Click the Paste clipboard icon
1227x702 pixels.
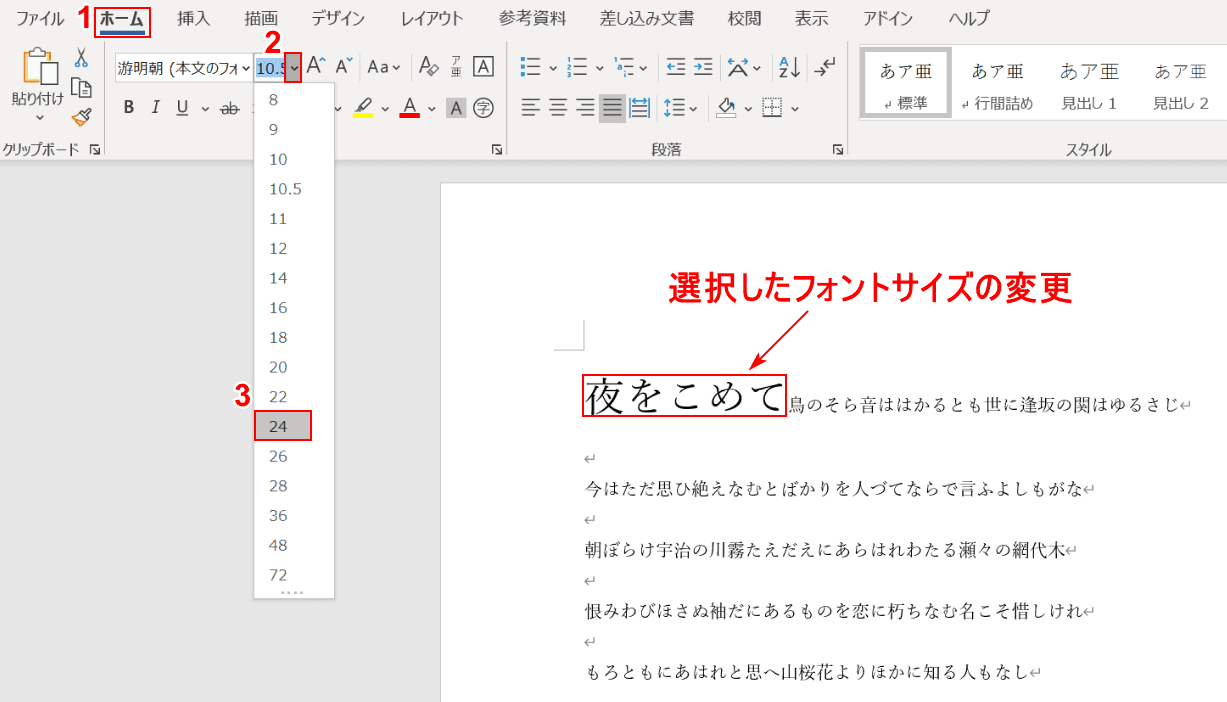click(x=39, y=66)
